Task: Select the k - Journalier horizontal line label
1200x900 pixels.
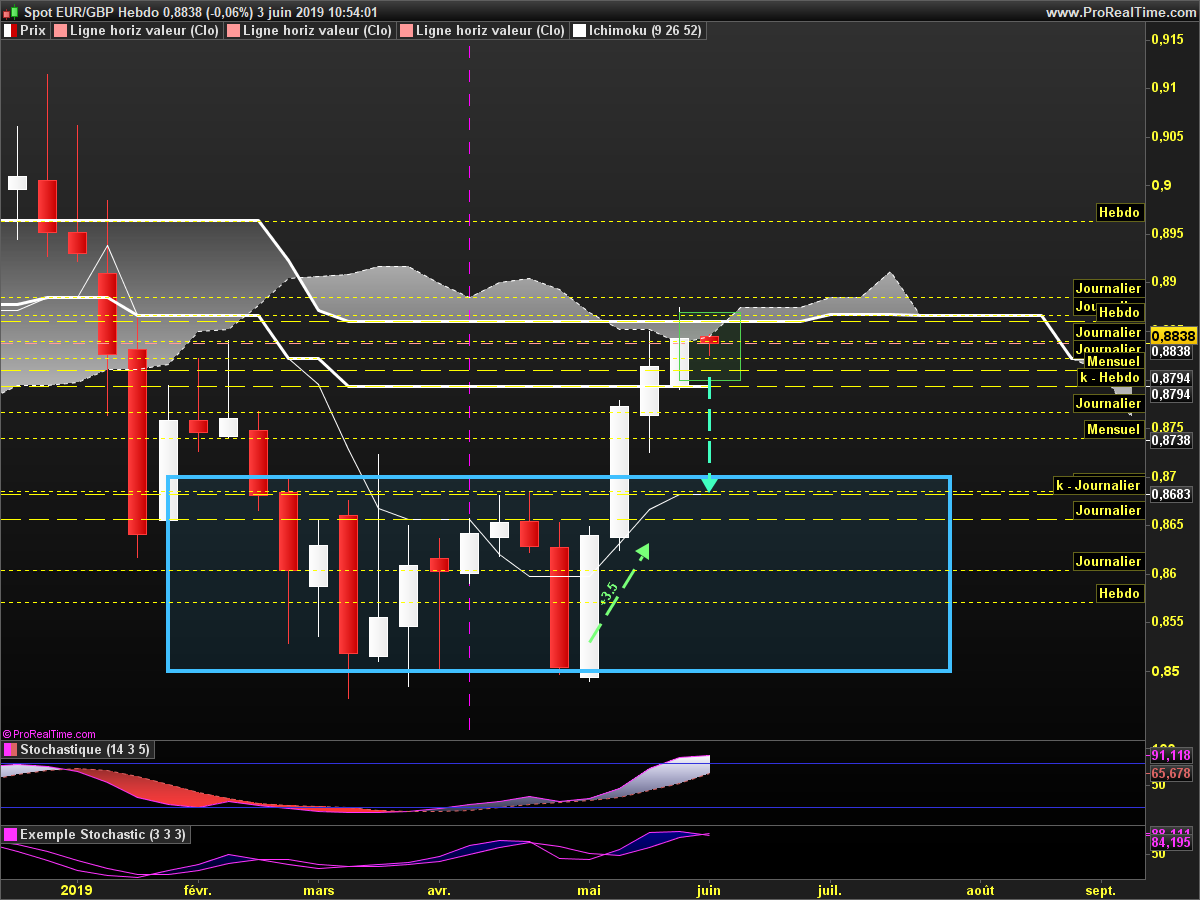Action: pyautogui.click(x=1099, y=485)
